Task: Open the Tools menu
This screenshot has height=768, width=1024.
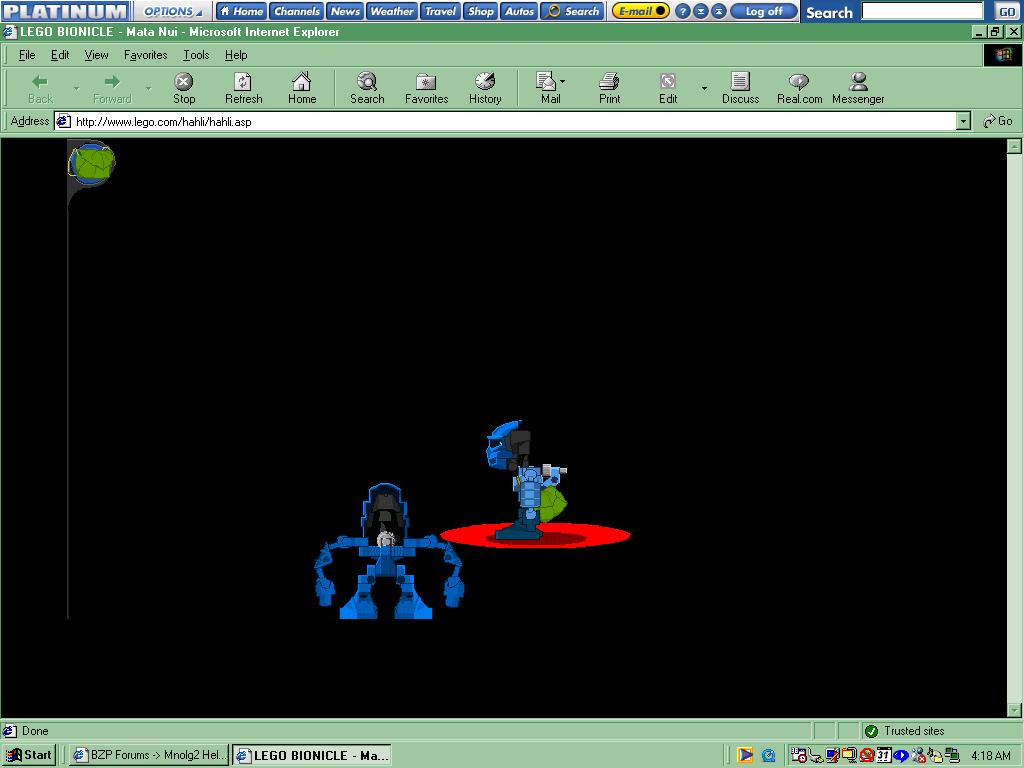Action: pyautogui.click(x=196, y=55)
